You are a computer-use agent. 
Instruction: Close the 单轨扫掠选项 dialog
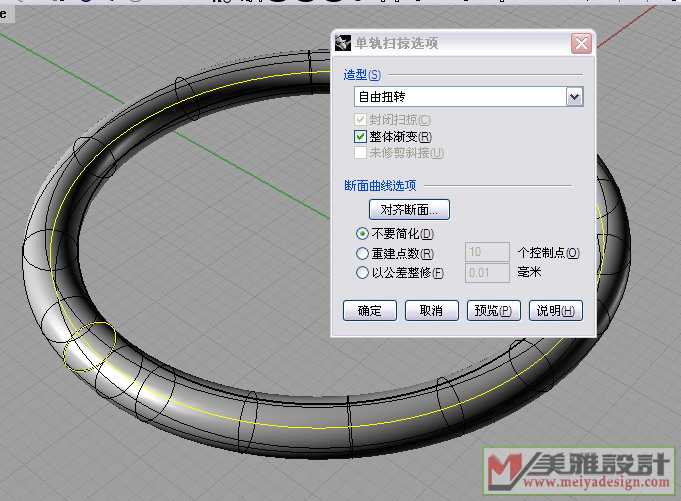point(581,43)
